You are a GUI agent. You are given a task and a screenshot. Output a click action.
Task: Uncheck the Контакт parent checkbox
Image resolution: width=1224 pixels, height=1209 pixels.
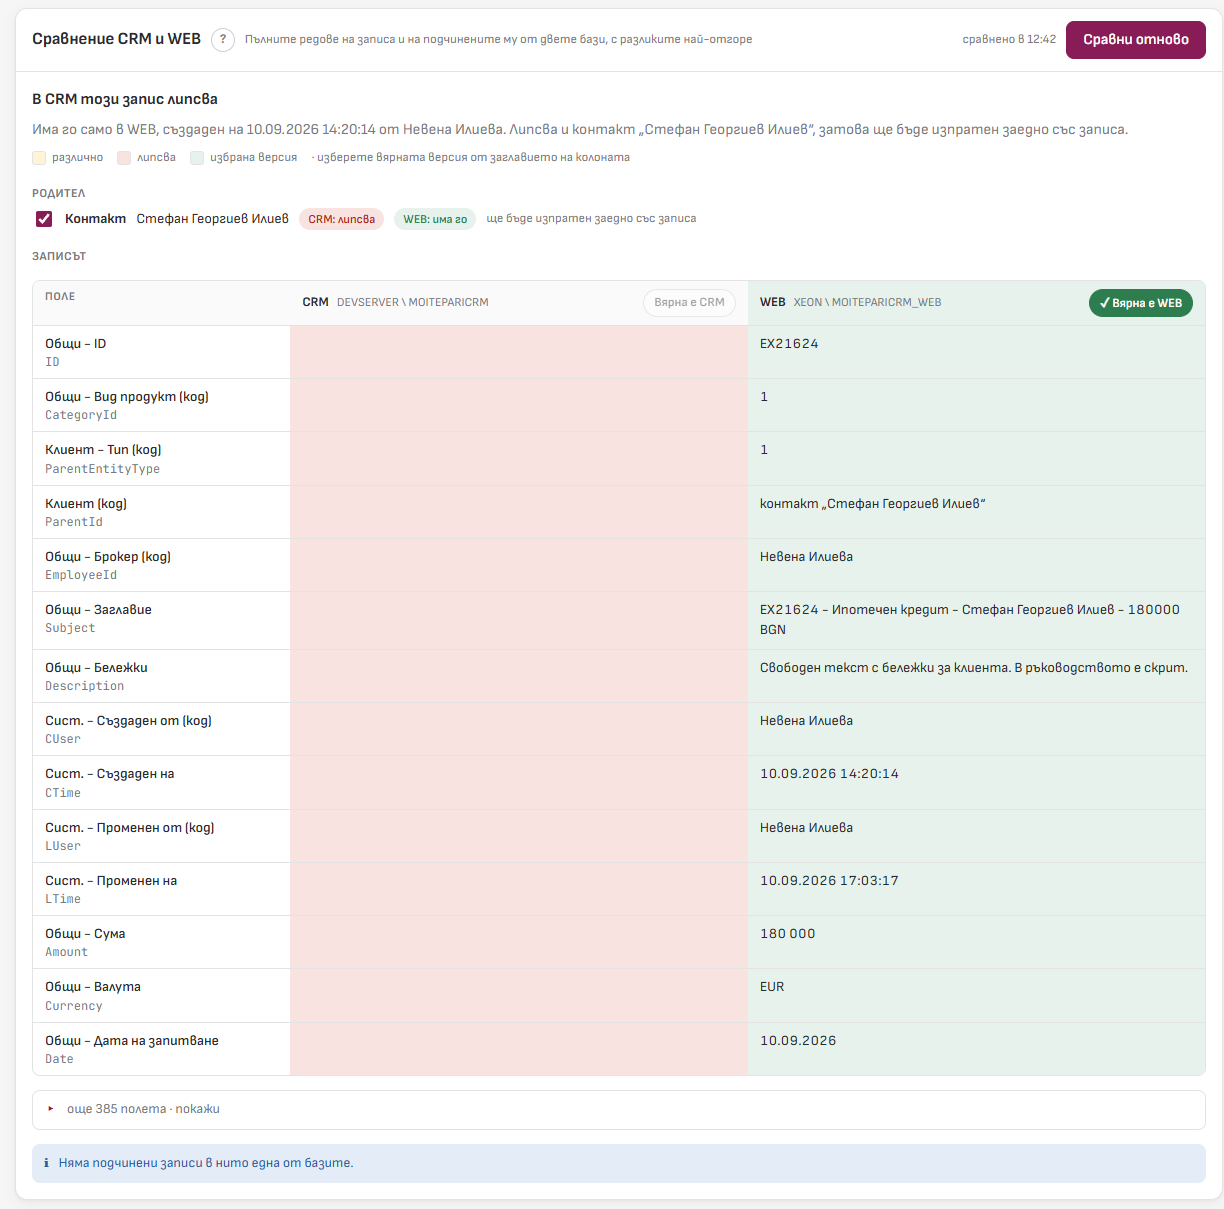tap(44, 219)
